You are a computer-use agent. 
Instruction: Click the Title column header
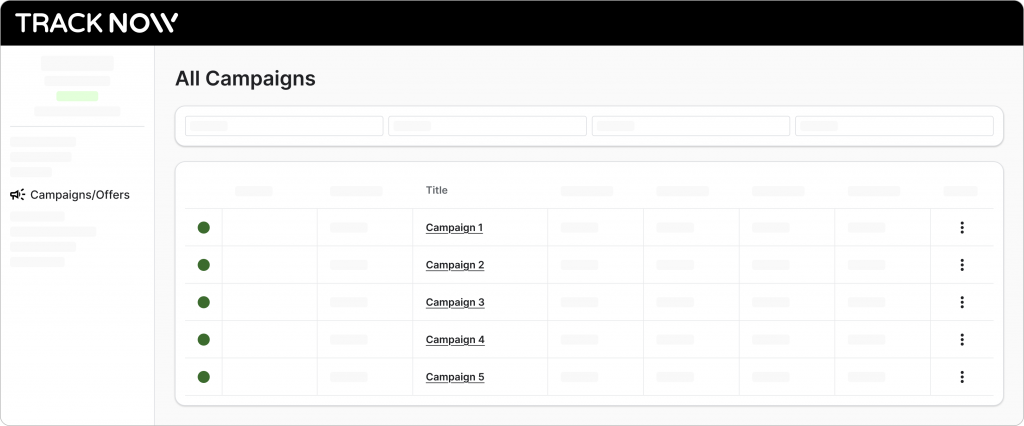(437, 190)
